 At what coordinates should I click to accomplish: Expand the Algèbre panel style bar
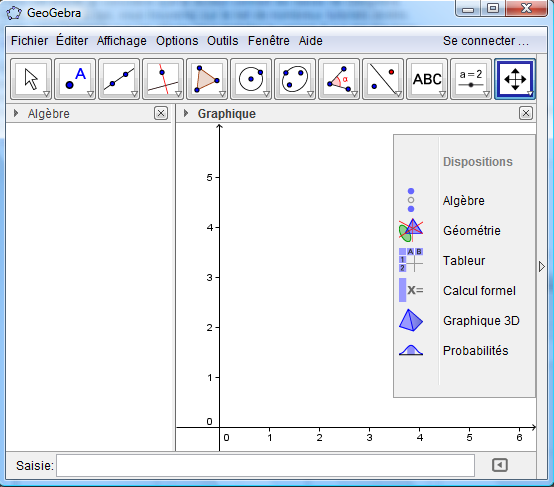coord(16,113)
